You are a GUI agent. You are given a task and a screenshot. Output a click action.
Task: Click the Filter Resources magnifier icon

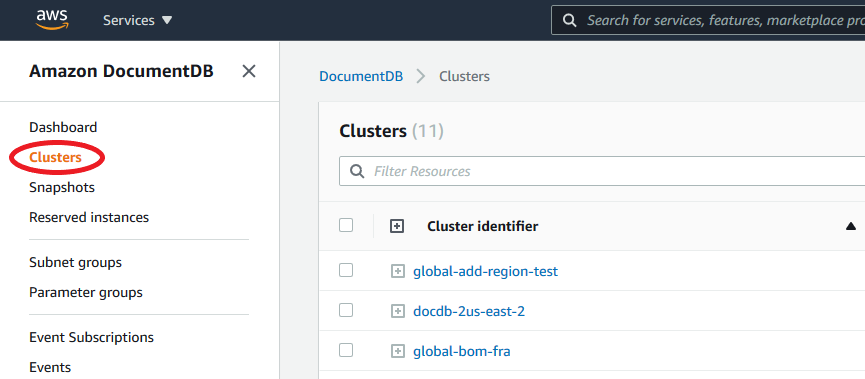point(357,171)
